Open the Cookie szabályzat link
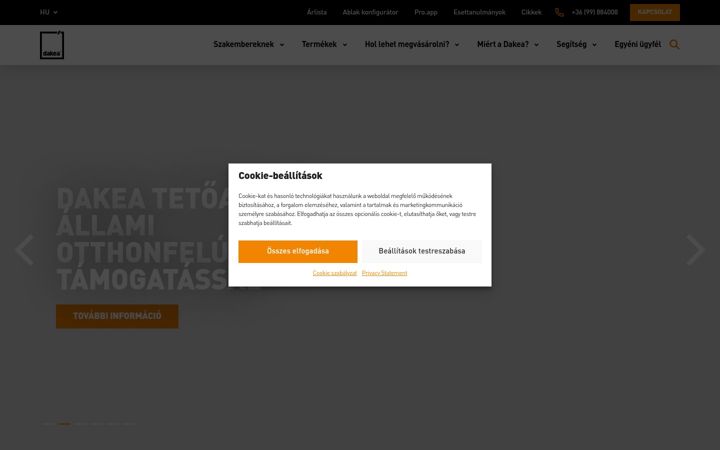The height and width of the screenshot is (450, 720). click(335, 273)
